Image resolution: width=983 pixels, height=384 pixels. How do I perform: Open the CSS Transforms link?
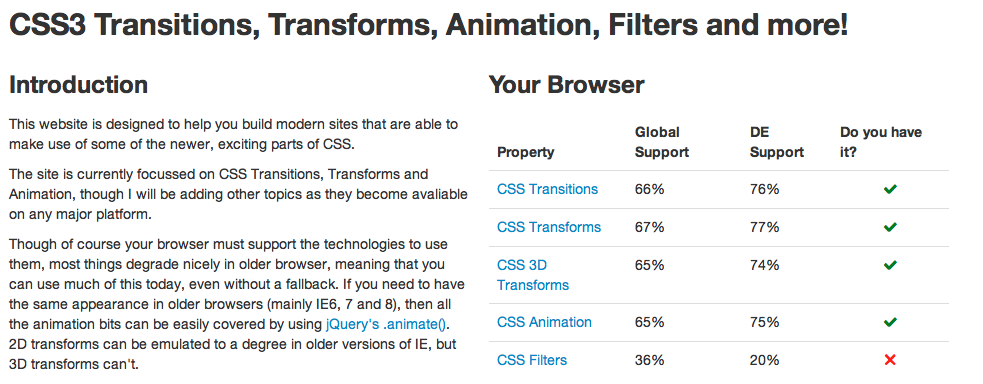pos(549,227)
